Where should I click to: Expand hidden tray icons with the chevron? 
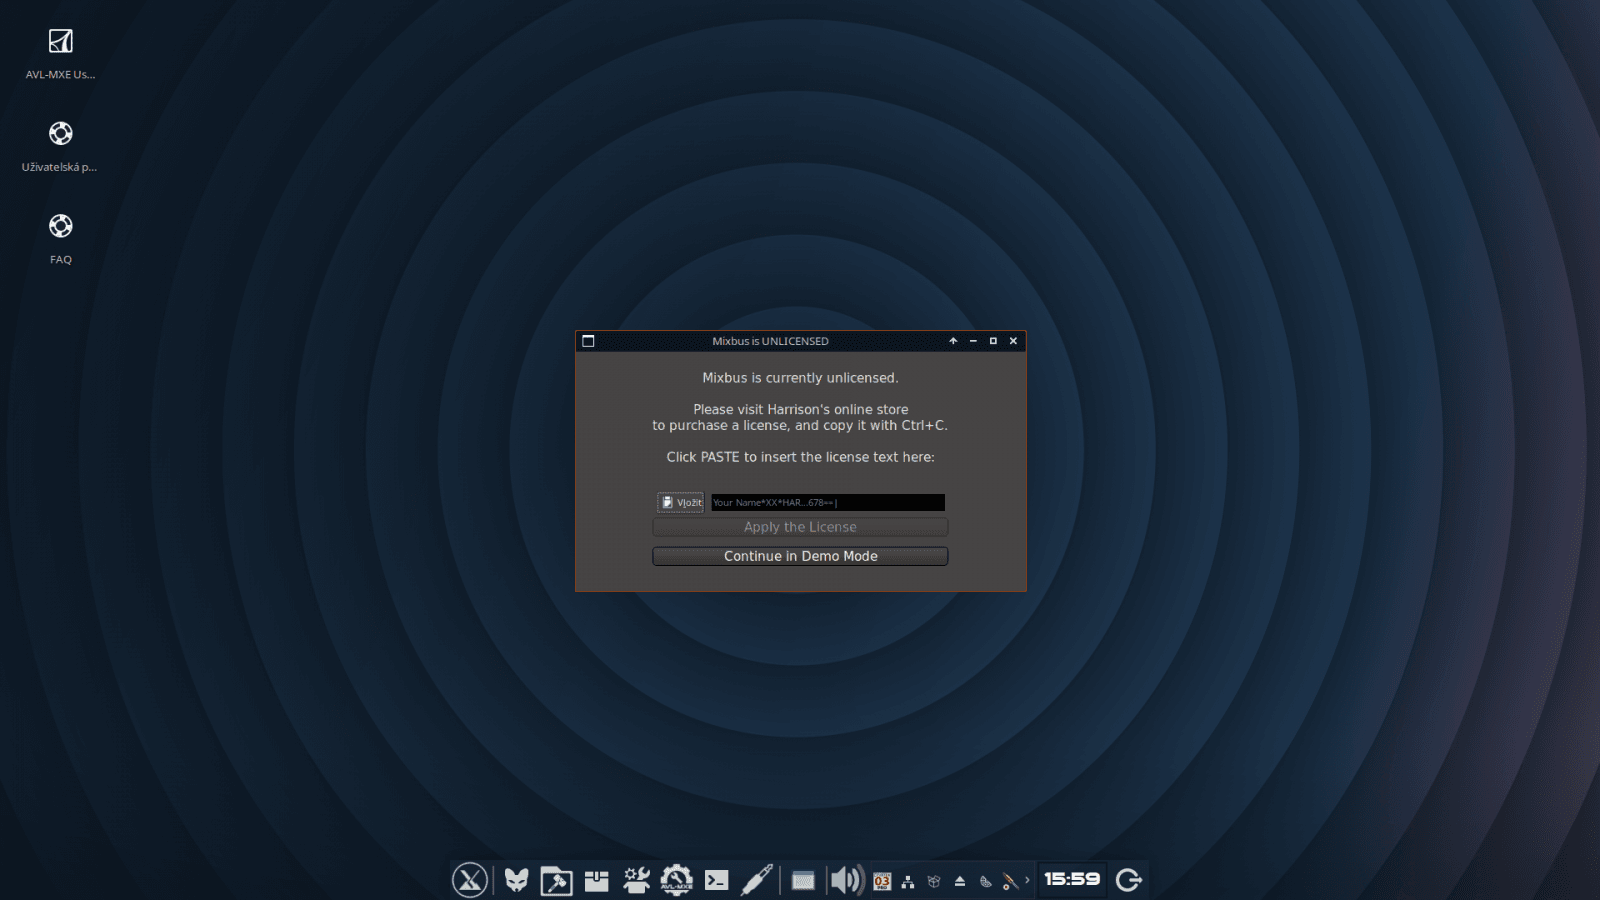(1026, 880)
